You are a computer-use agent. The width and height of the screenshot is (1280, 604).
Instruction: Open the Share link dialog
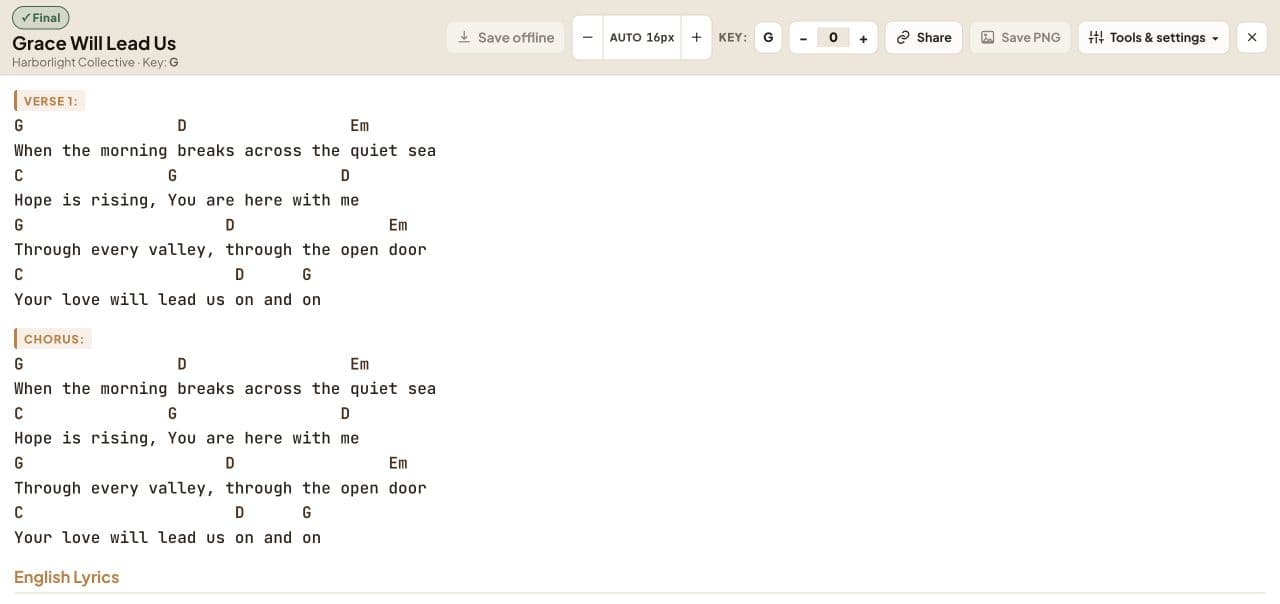pos(924,37)
